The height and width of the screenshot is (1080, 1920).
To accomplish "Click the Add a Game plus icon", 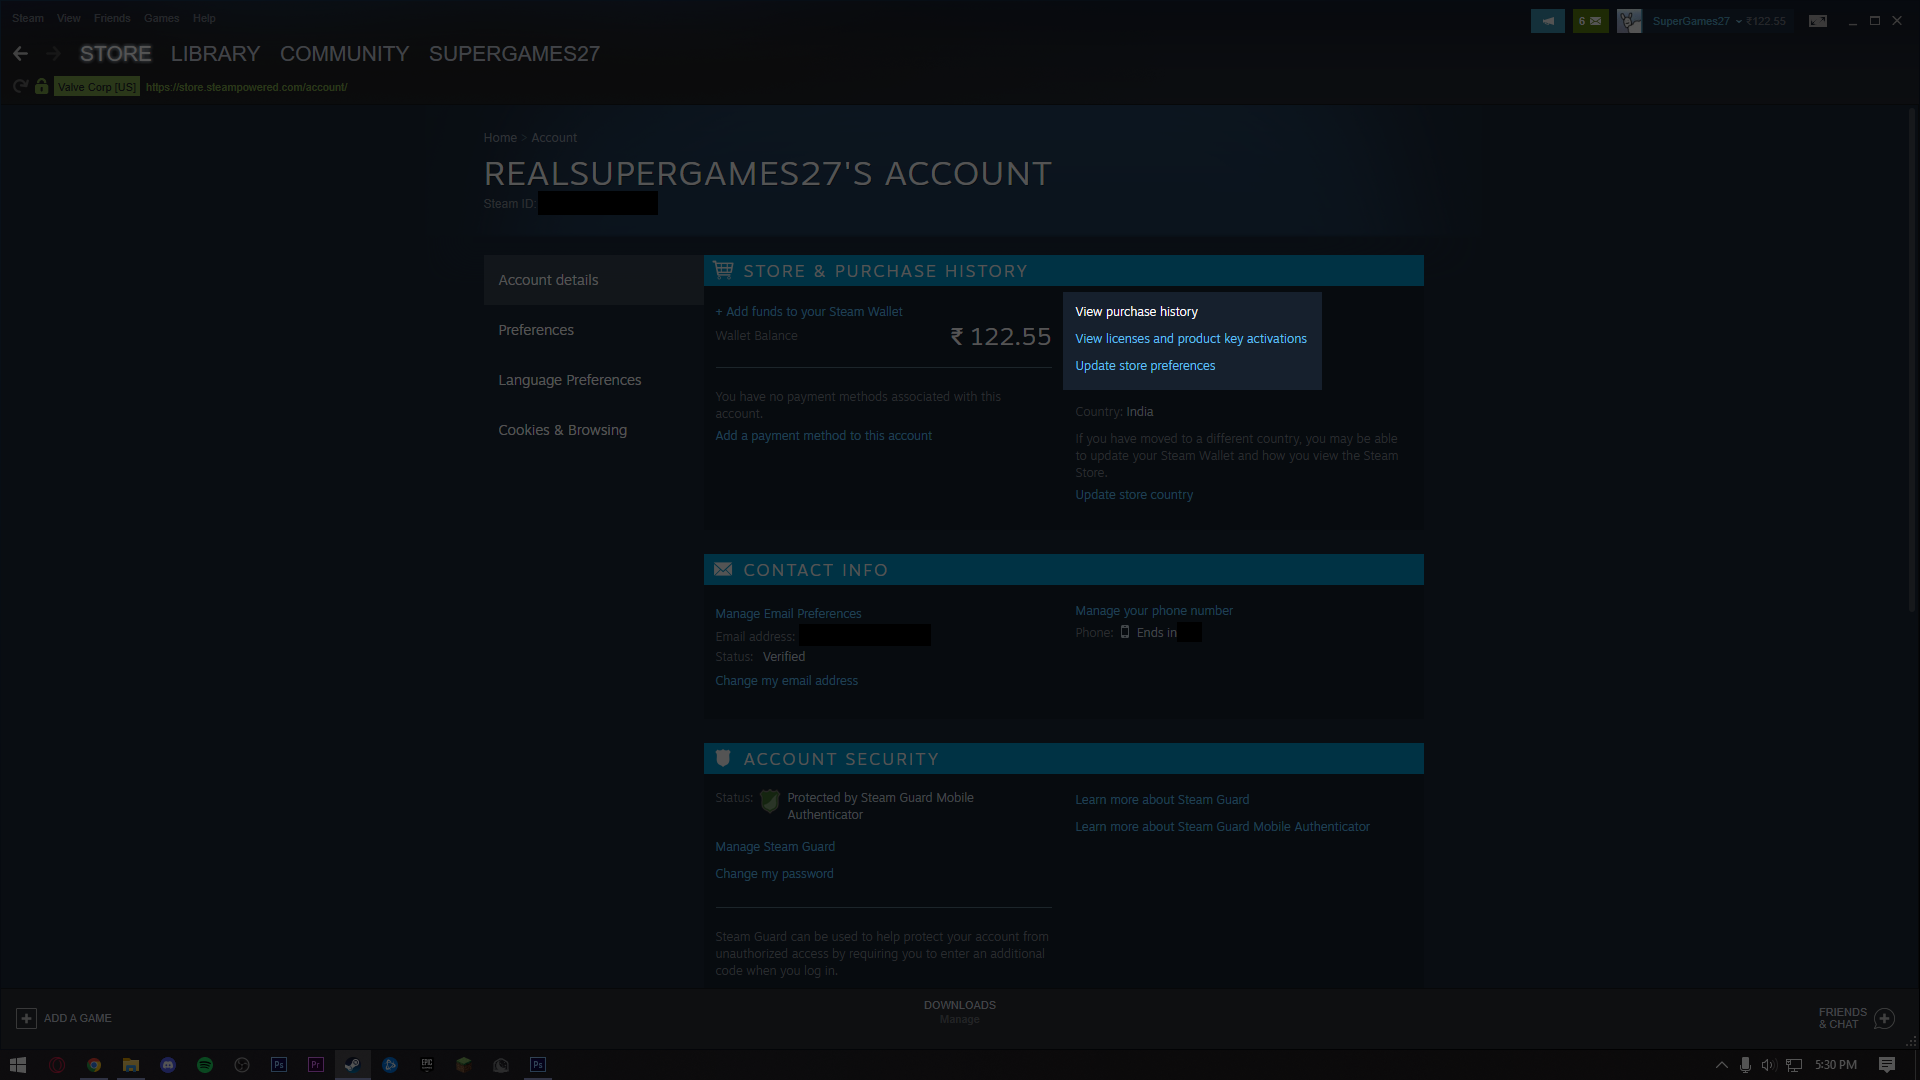I will click(27, 1018).
